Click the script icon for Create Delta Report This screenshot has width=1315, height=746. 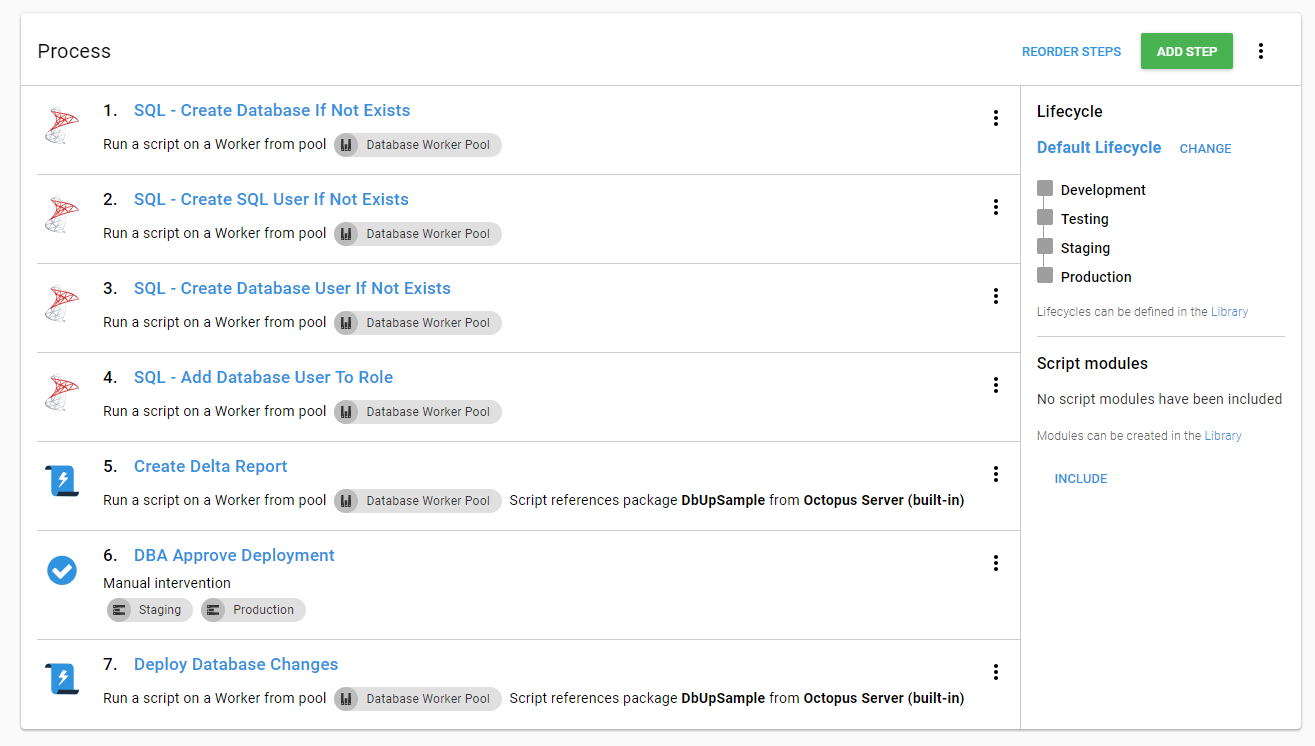[62, 482]
